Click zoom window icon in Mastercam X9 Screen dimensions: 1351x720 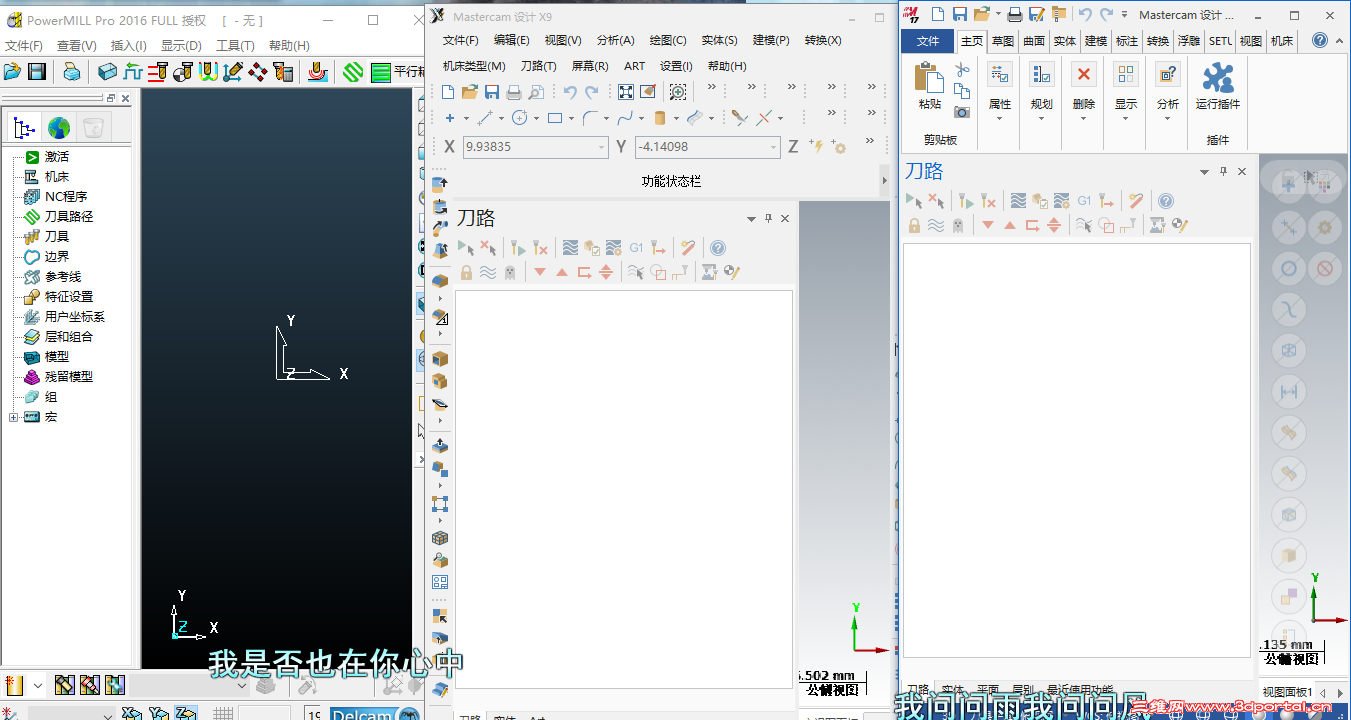coord(678,92)
